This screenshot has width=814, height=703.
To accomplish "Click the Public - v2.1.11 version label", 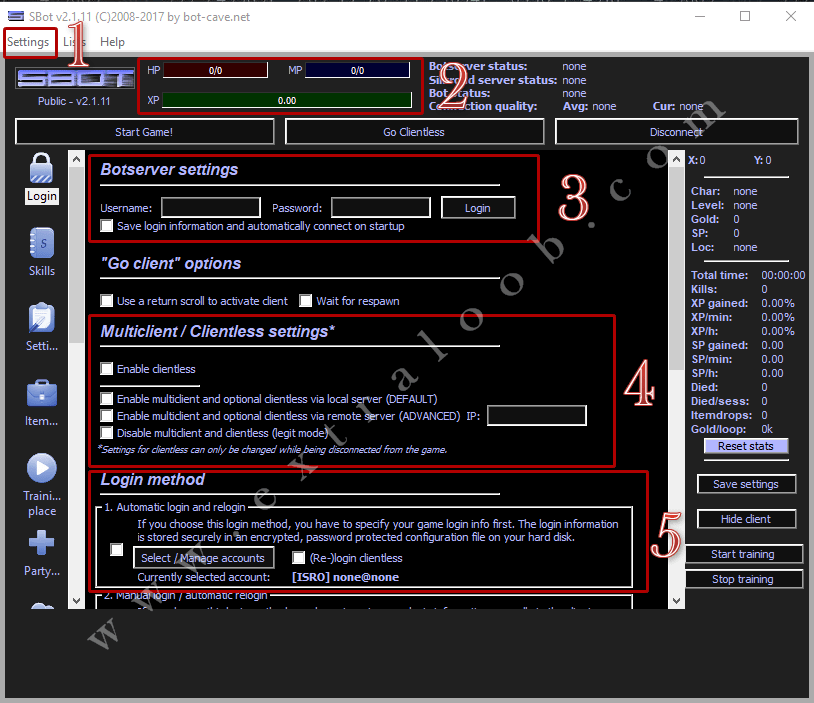I will 74,101.
